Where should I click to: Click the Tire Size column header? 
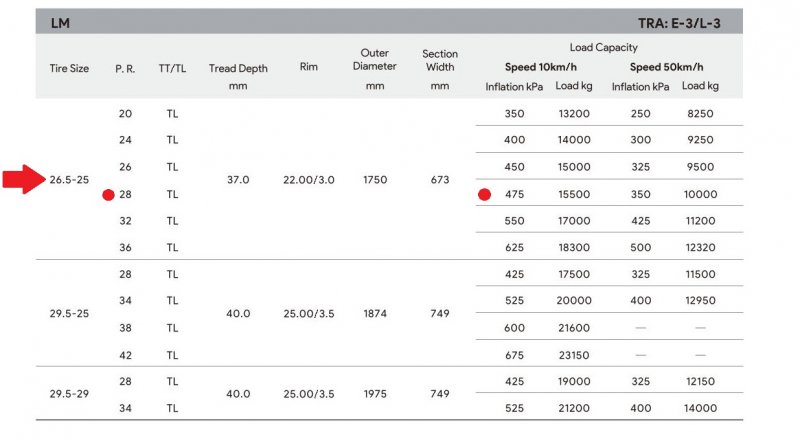[69, 68]
